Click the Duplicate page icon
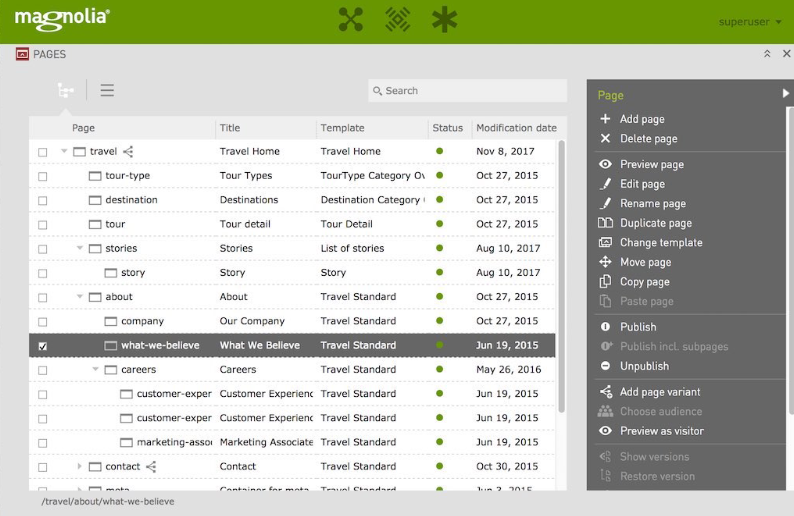This screenshot has height=516, width=794. point(605,223)
